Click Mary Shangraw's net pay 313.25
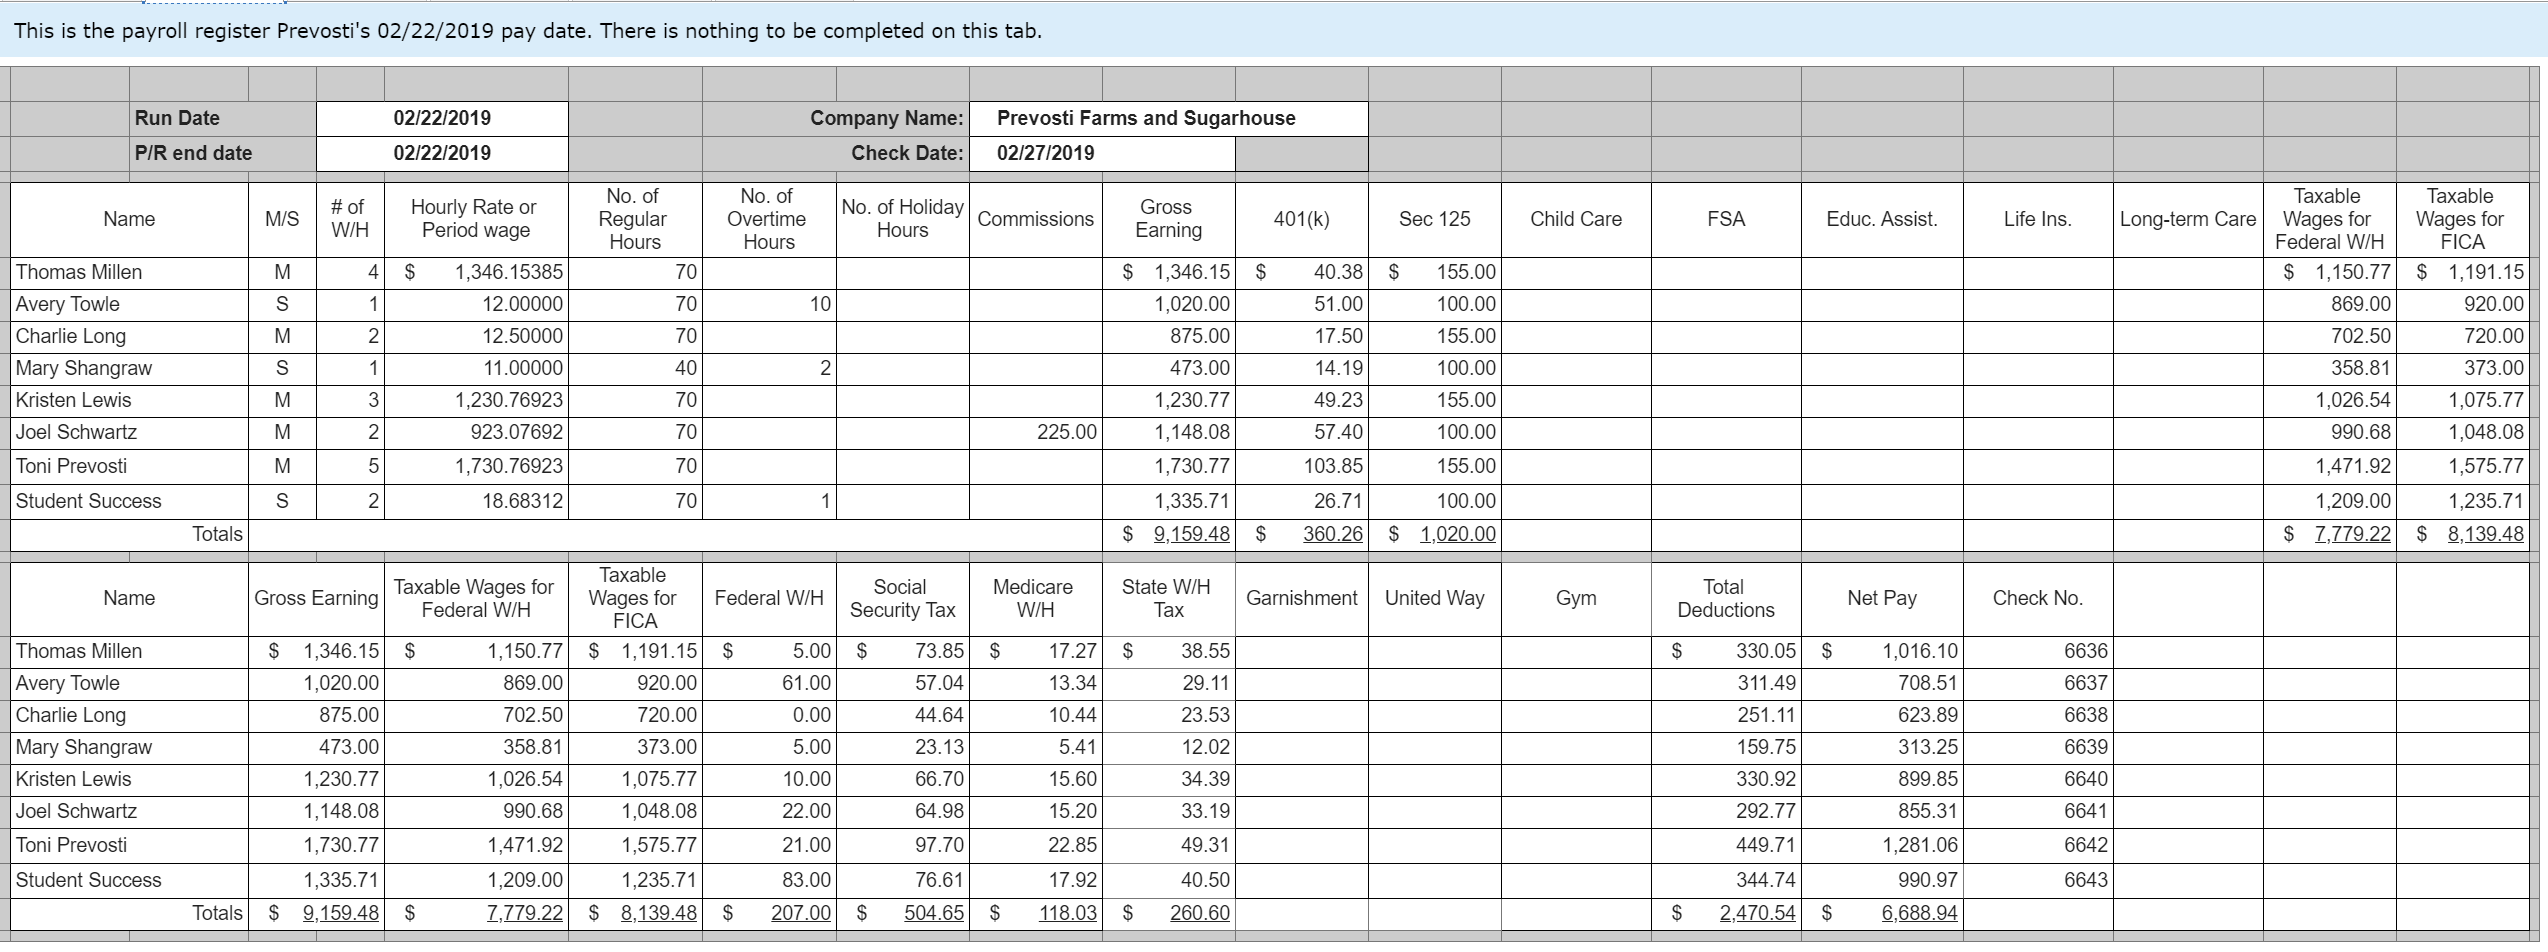This screenshot has height=952, width=2548. (x=1882, y=747)
